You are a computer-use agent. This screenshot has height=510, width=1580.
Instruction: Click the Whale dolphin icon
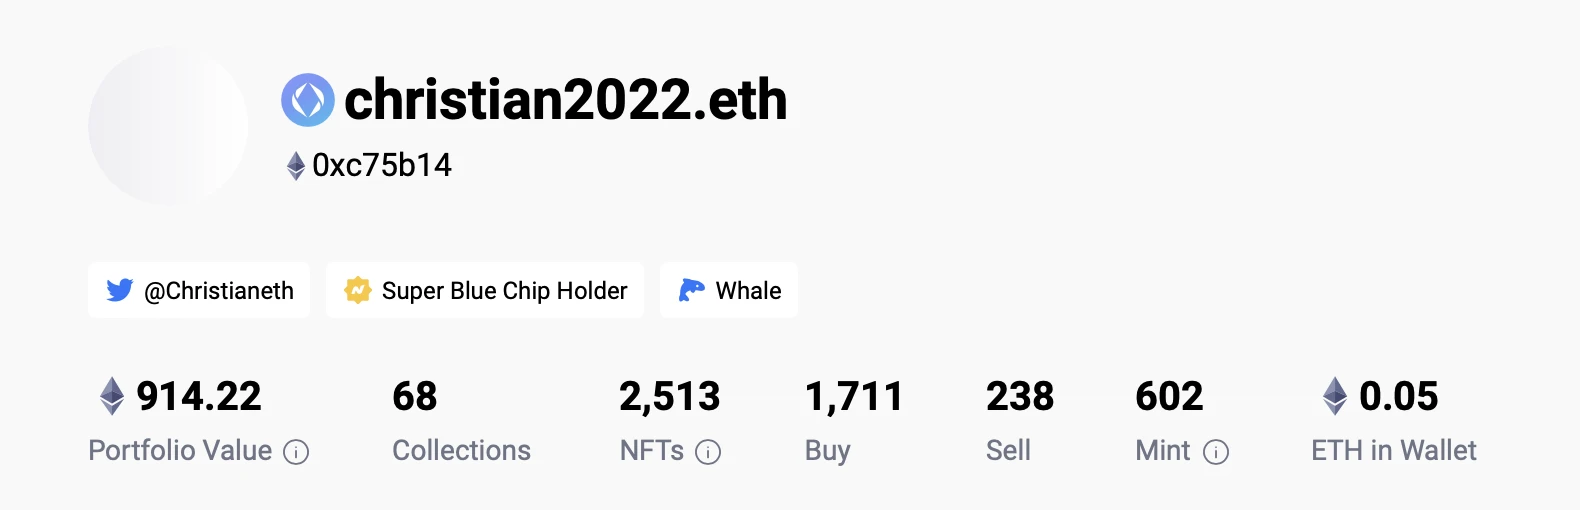point(692,290)
